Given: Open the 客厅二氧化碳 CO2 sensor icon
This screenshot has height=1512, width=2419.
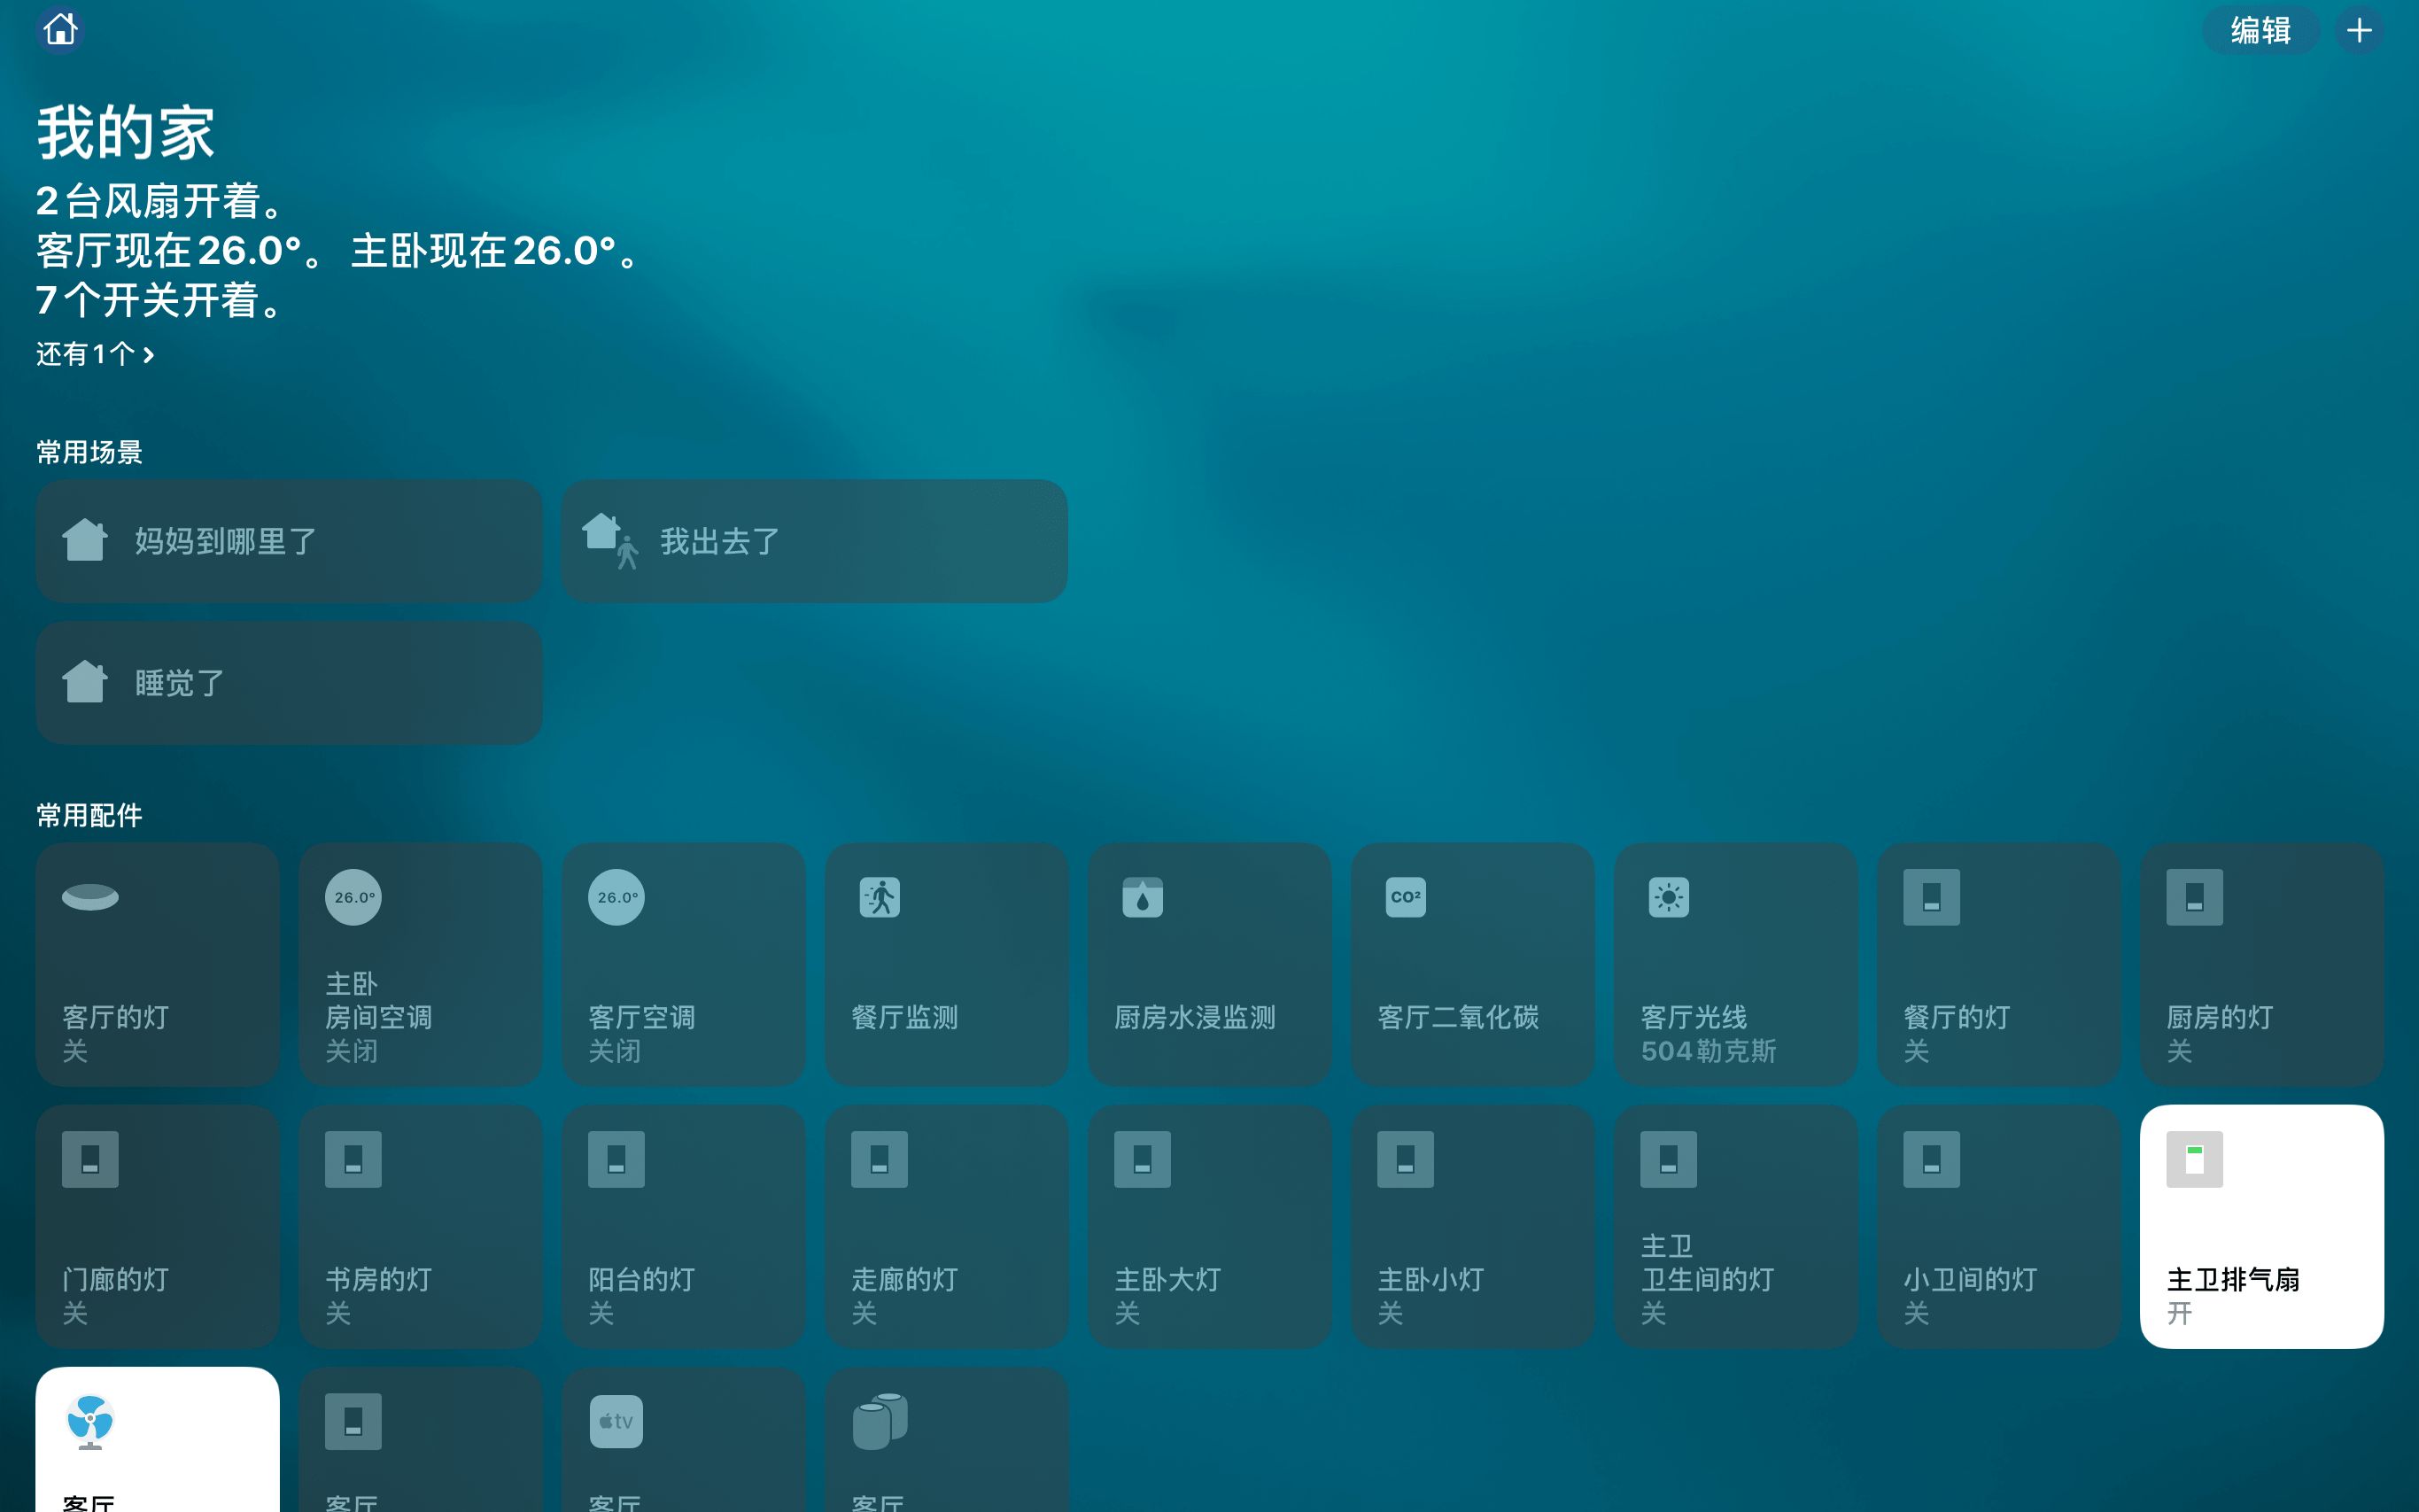Looking at the screenshot, I should click(x=1405, y=897).
